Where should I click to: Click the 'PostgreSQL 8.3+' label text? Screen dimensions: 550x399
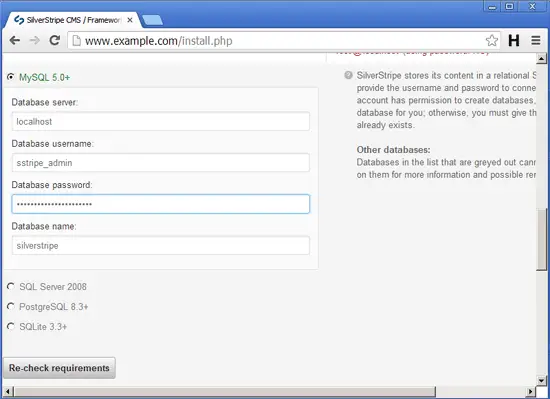pyautogui.click(x=54, y=307)
